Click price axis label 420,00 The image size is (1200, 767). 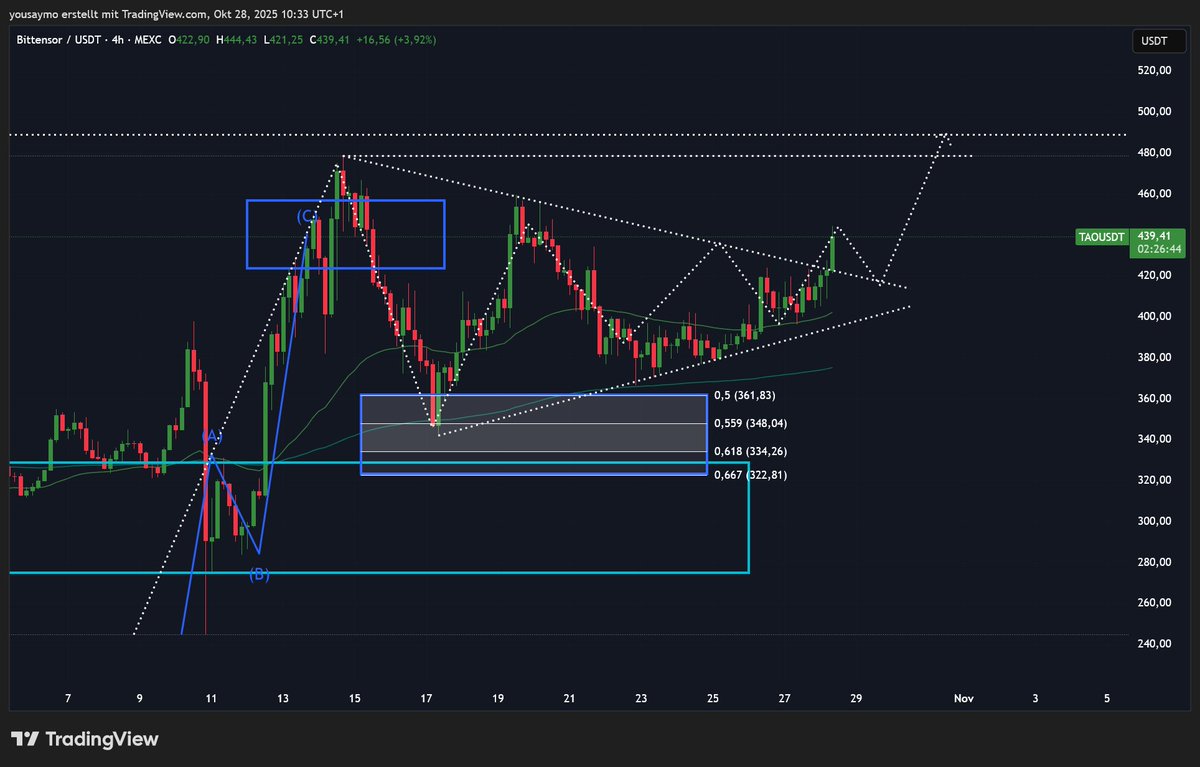pos(1153,275)
